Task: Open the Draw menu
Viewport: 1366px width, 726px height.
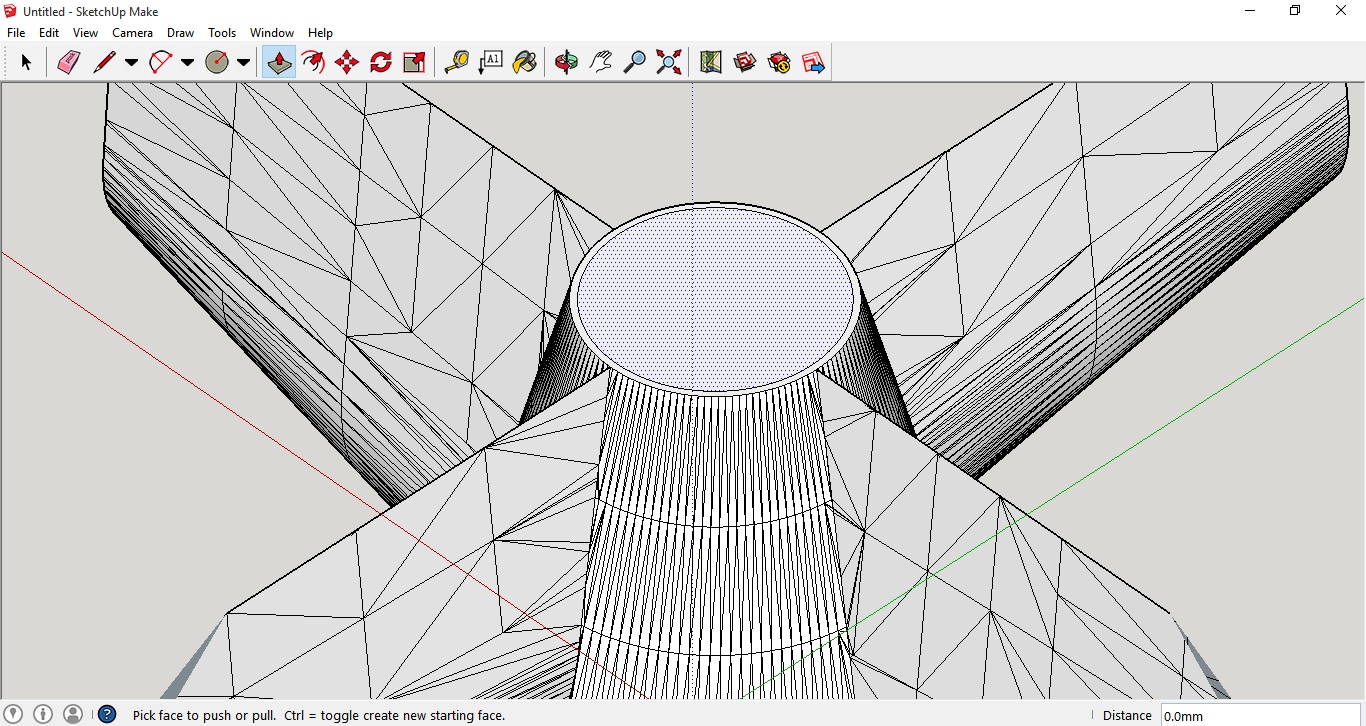Action: 180,33
